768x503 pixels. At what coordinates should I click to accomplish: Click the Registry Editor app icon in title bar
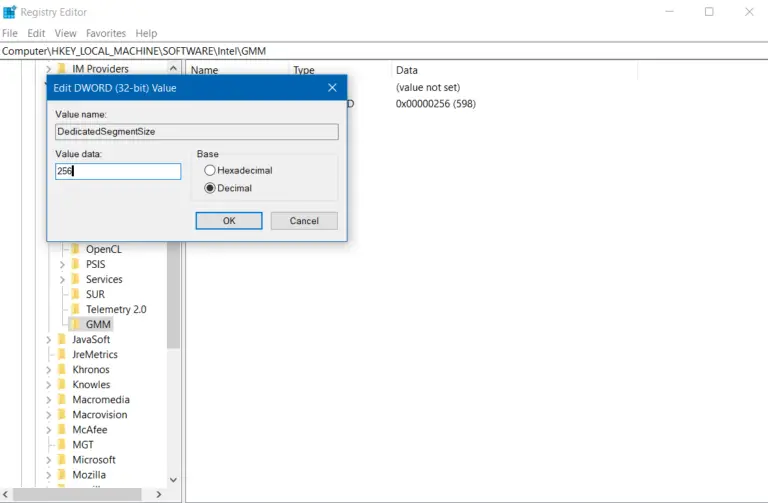click(x=10, y=12)
